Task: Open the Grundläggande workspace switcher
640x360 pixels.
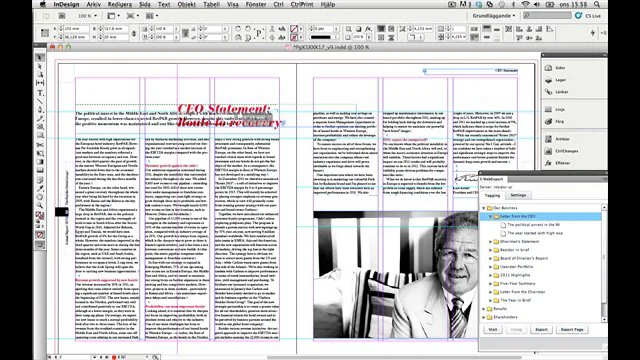Action: (494, 16)
